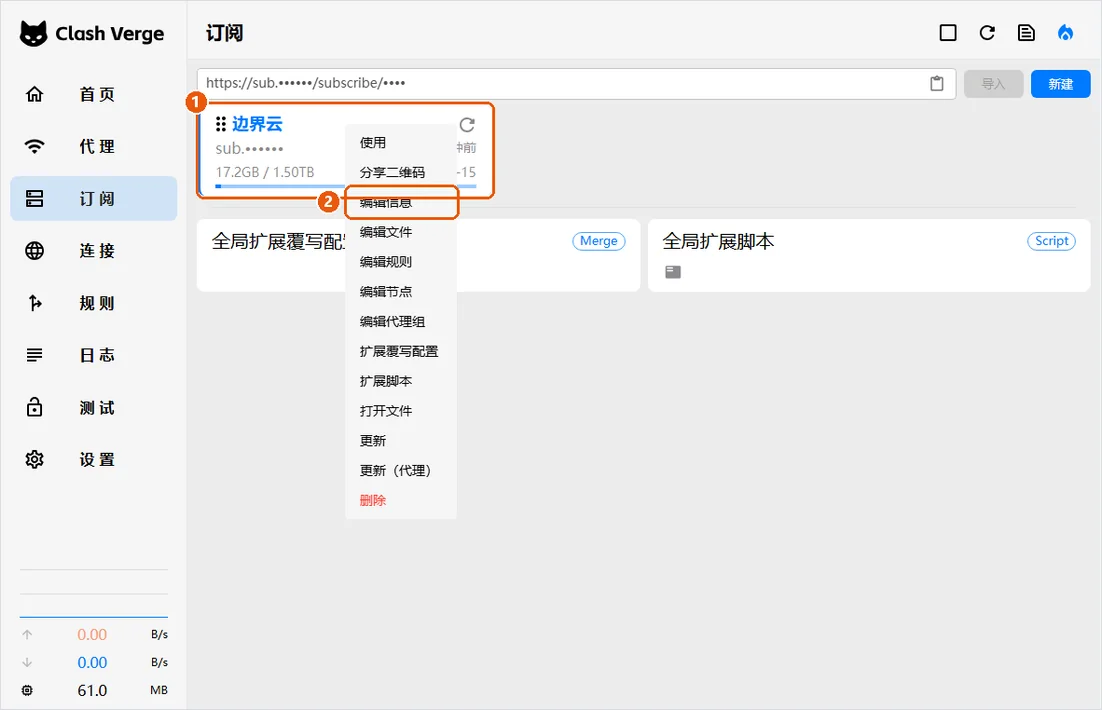Choose 编辑代理组 from context menu
This screenshot has height=710, width=1102.
pos(401,321)
